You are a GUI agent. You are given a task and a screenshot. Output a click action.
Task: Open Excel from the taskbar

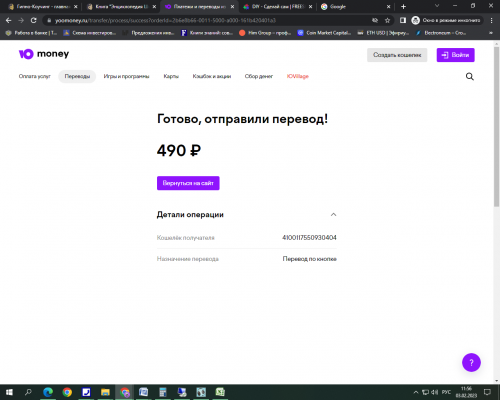(x=220, y=392)
